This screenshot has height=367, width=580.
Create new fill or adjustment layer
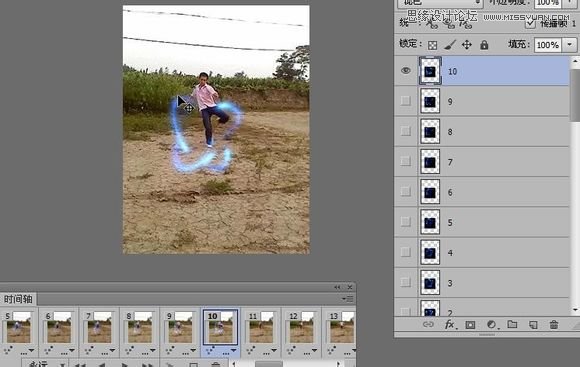492,324
